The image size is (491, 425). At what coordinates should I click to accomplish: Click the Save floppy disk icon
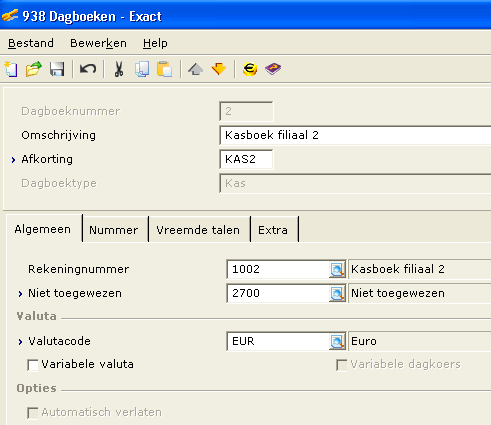[57, 69]
